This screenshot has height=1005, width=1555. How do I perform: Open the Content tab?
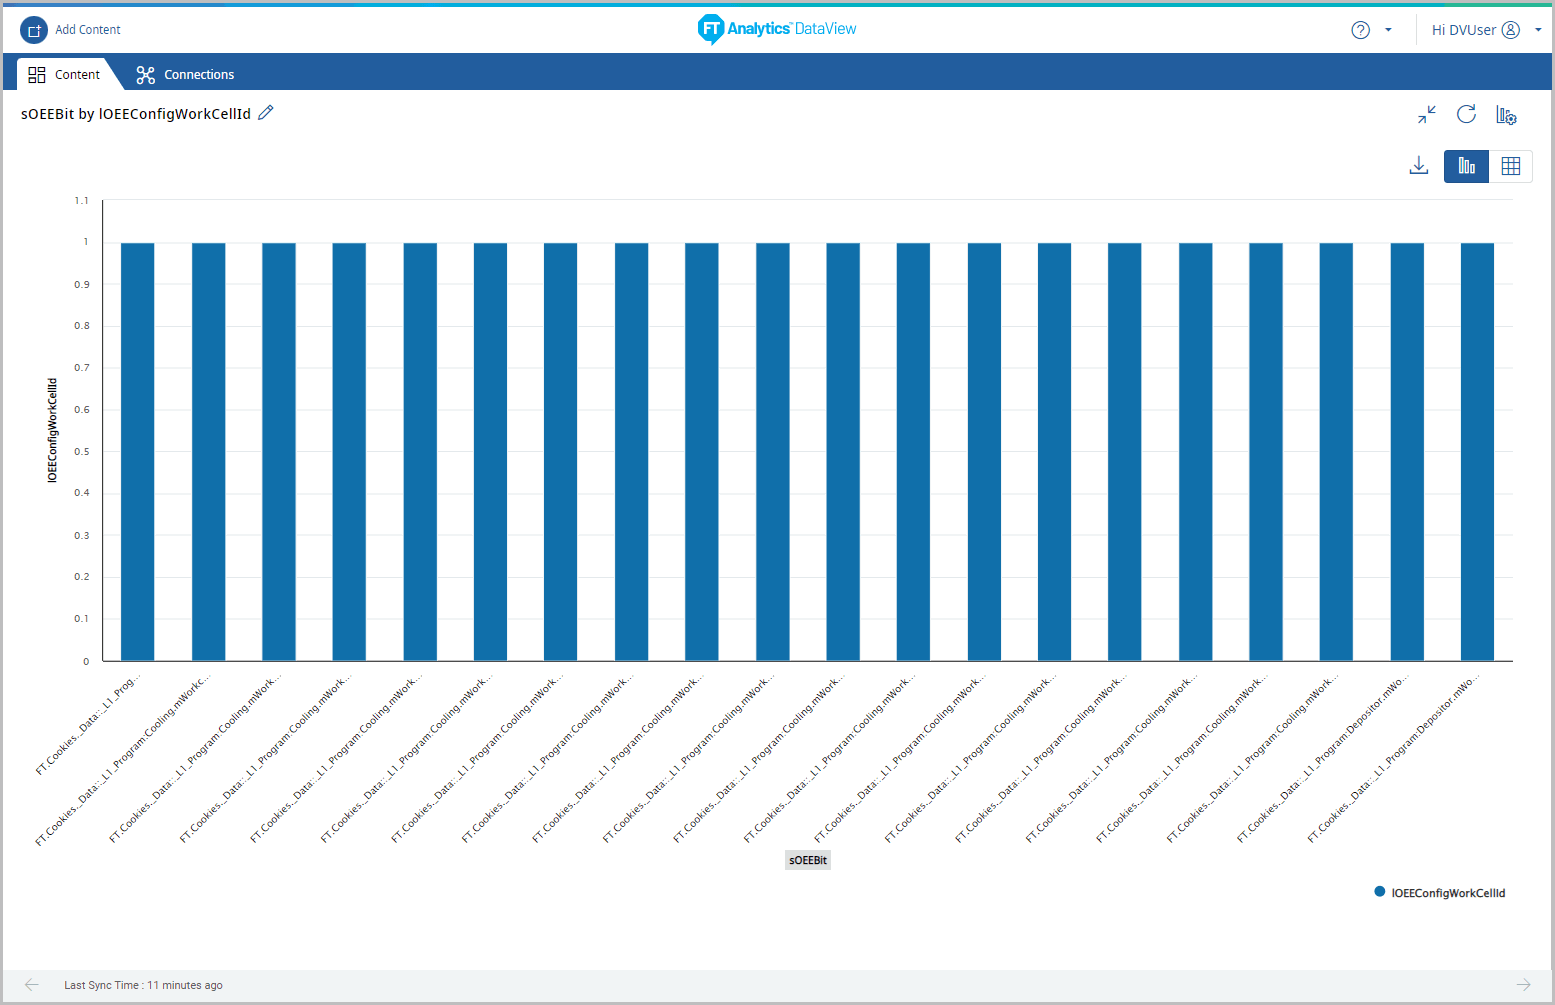pos(65,75)
